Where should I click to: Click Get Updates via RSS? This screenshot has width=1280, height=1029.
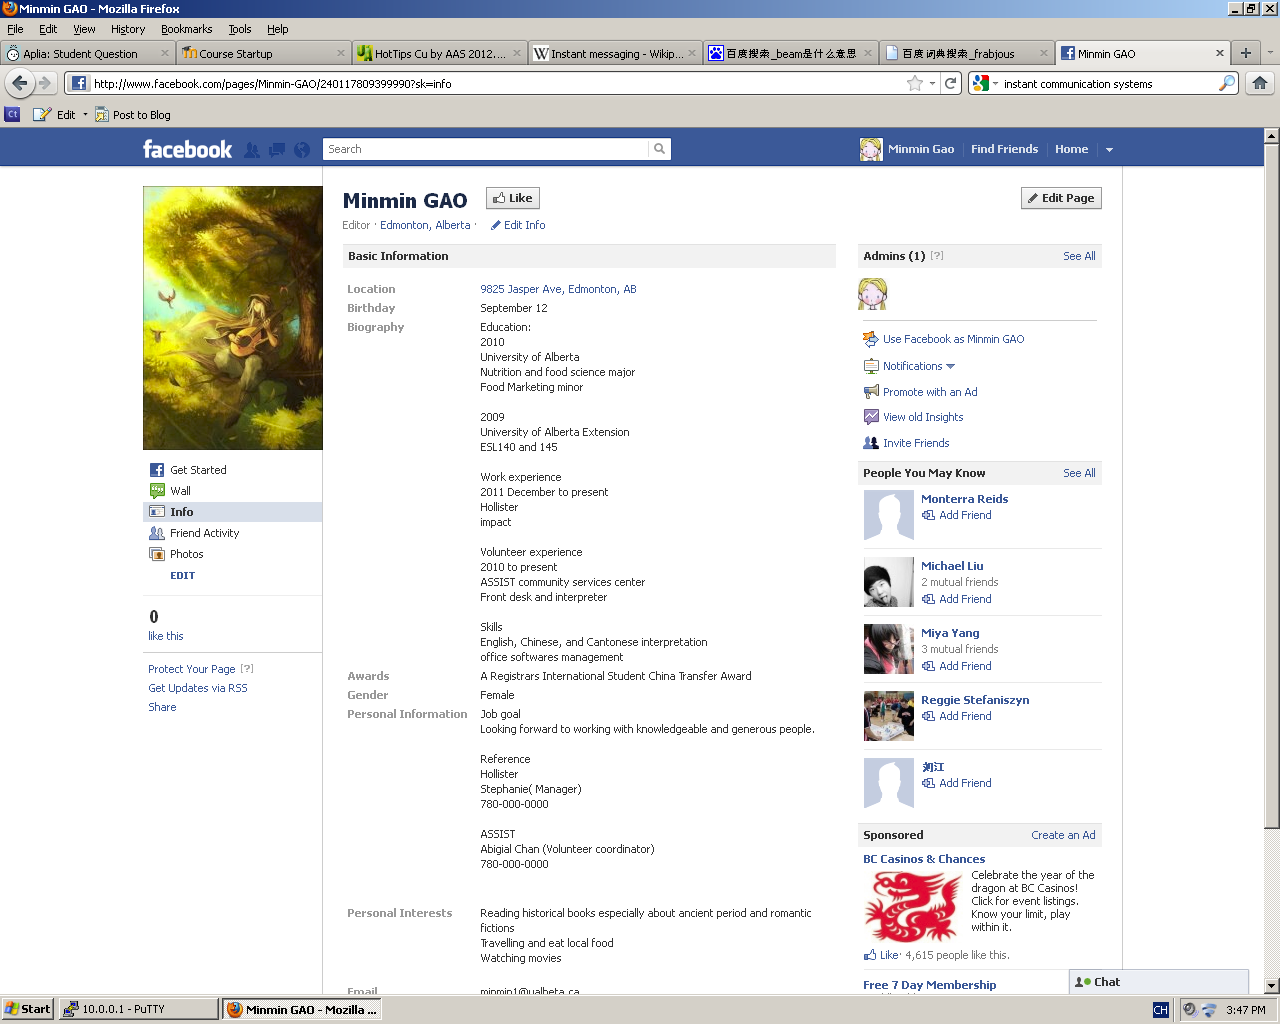[198, 688]
